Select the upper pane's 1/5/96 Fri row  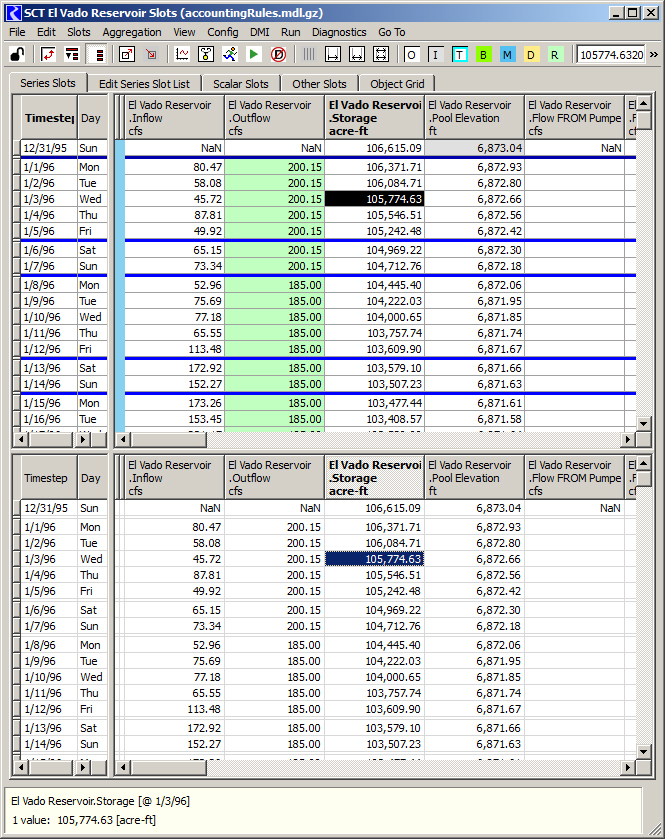(60, 231)
